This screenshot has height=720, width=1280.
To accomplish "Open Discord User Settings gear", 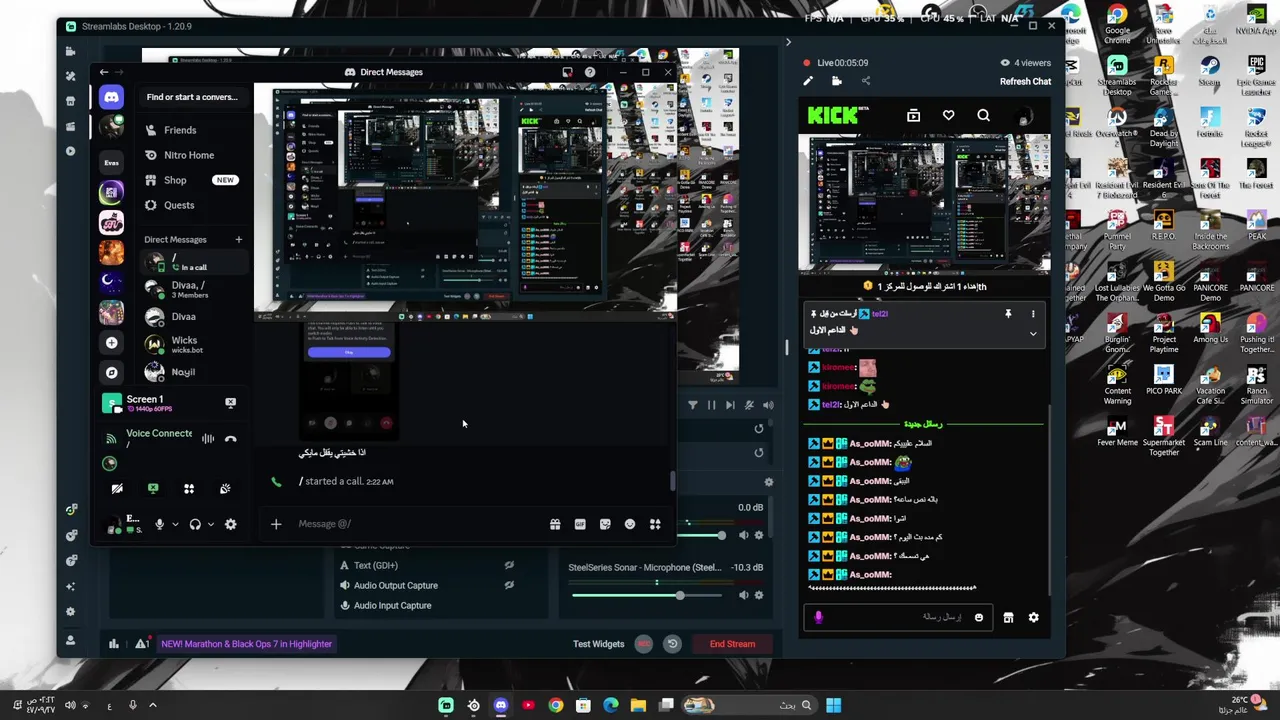I will 231,524.
